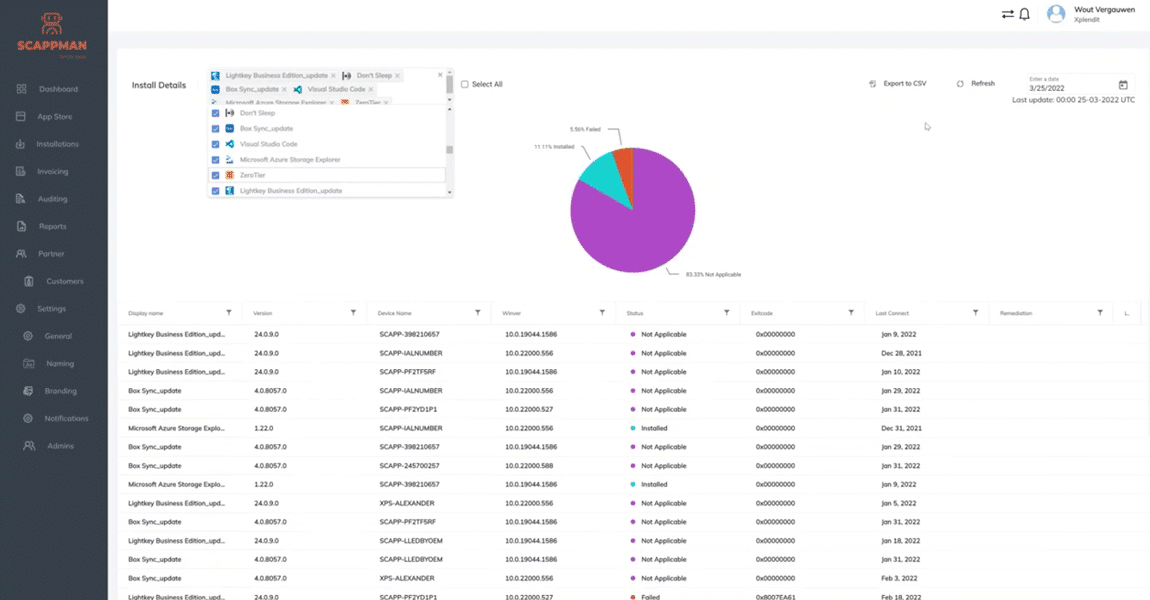Image resolution: width=1150 pixels, height=600 pixels.
Task: Filter the Device Name column
Action: [x=477, y=312]
